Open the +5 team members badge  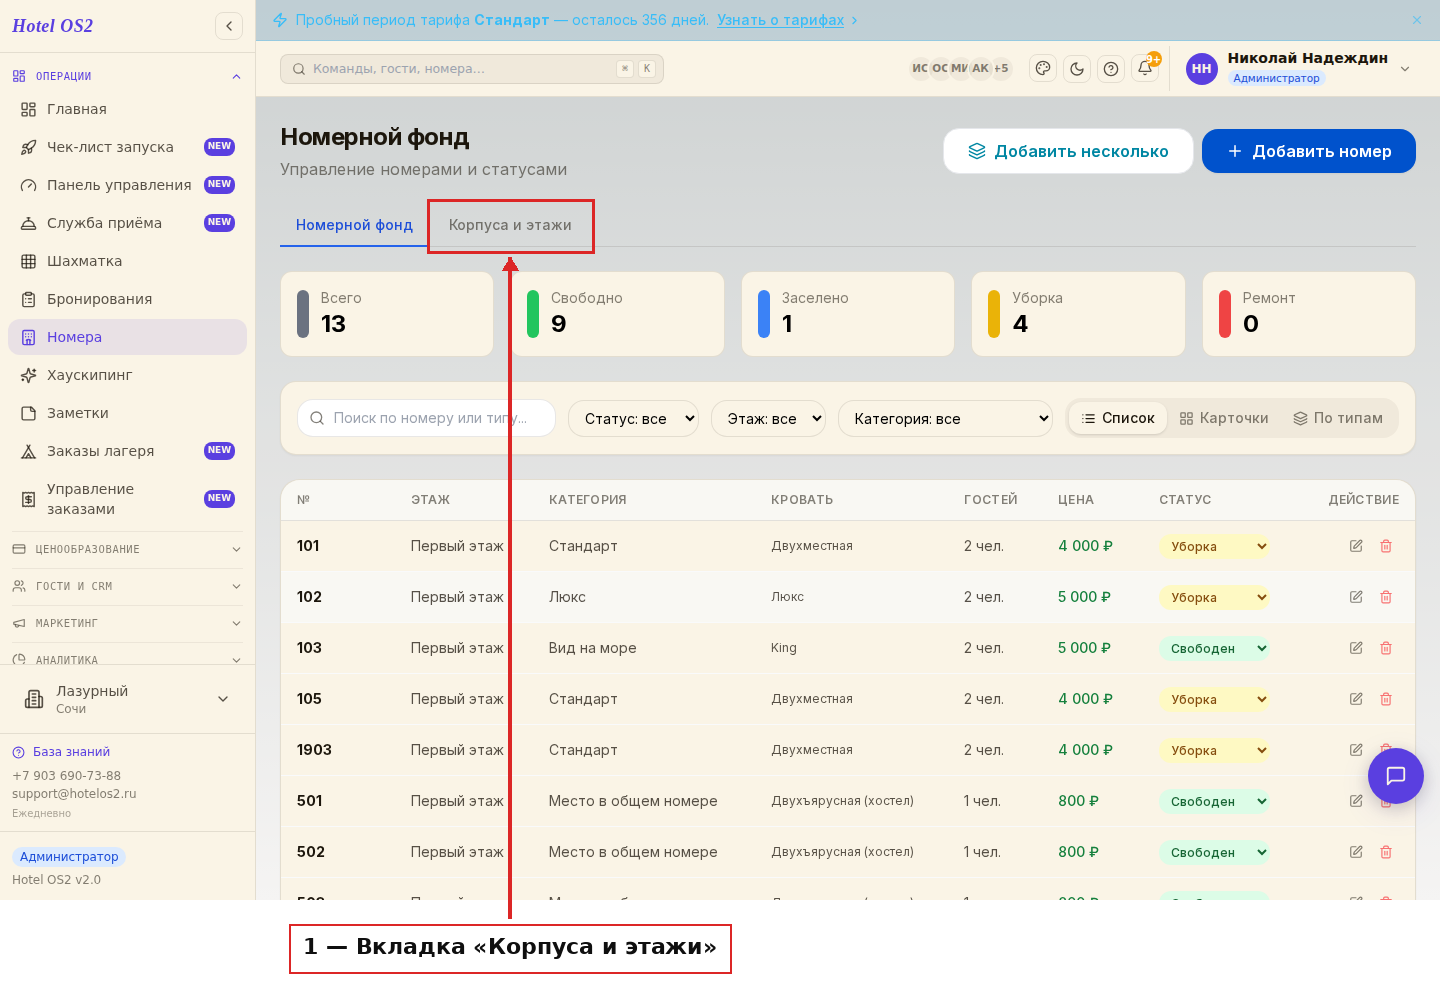(1001, 68)
